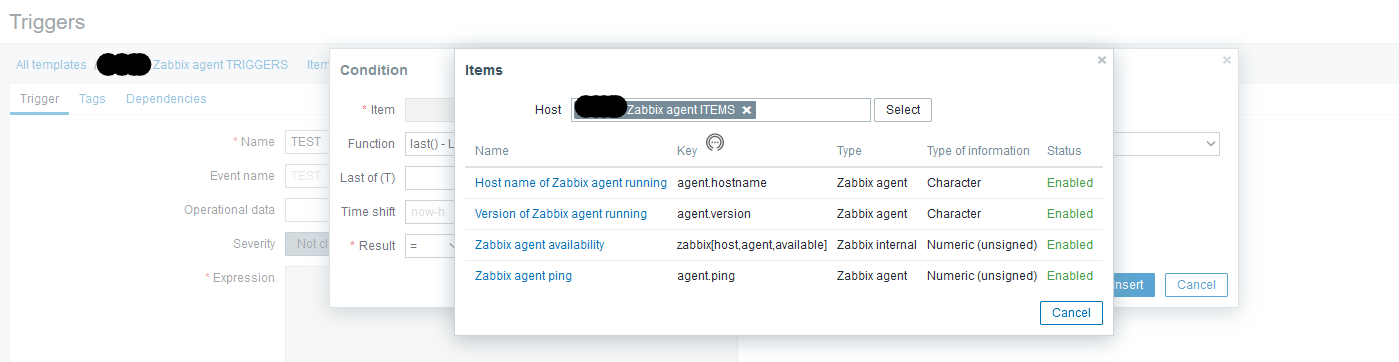Open the Function dropdown in Condition

pyautogui.click(x=430, y=143)
